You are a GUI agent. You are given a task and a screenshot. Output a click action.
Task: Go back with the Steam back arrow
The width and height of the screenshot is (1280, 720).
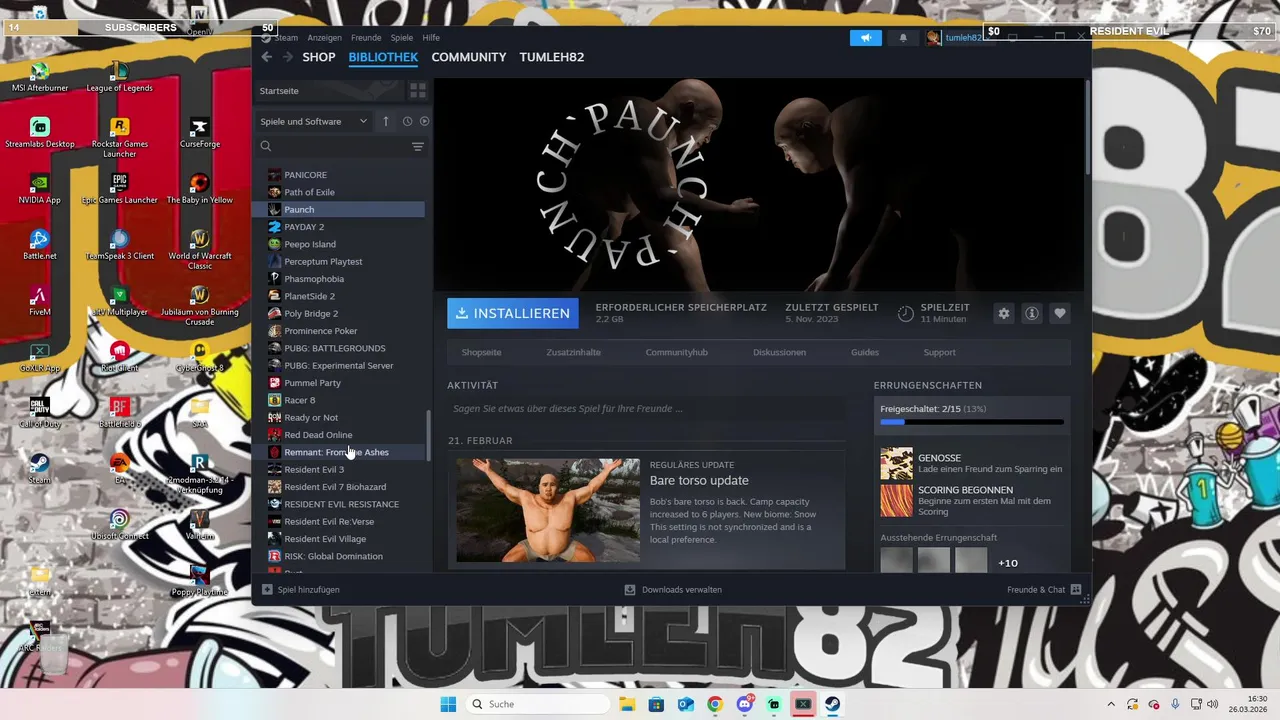point(266,57)
